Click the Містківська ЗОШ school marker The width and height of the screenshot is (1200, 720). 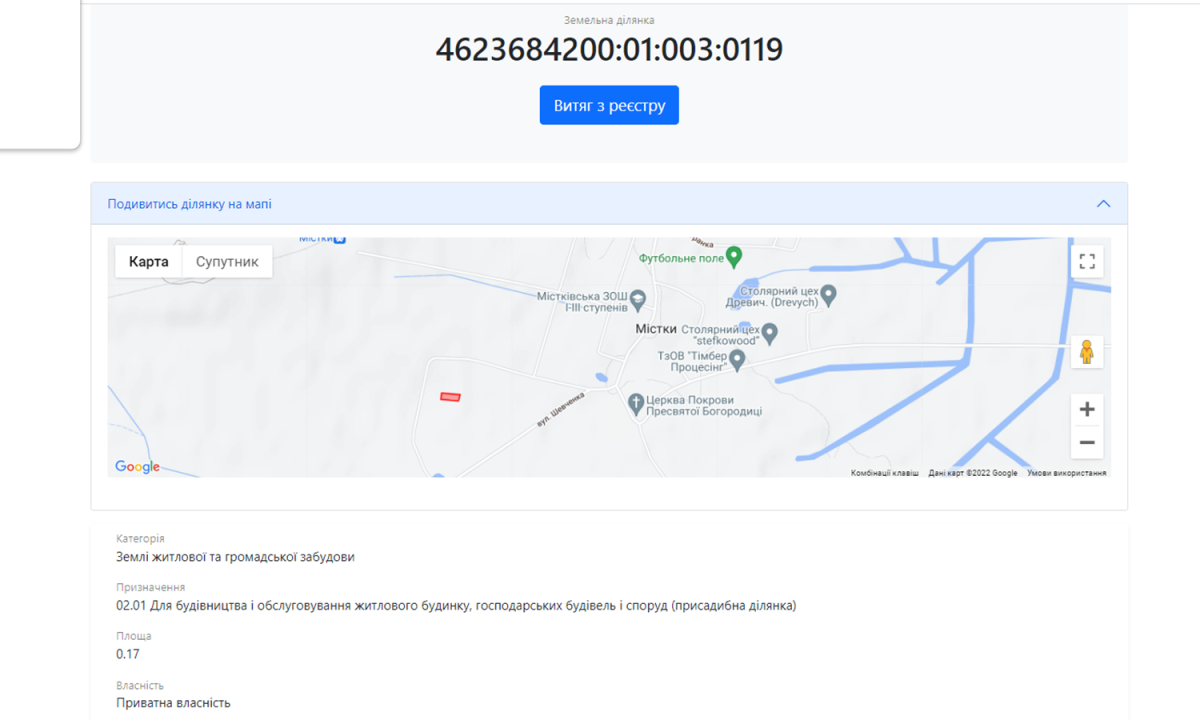point(638,299)
